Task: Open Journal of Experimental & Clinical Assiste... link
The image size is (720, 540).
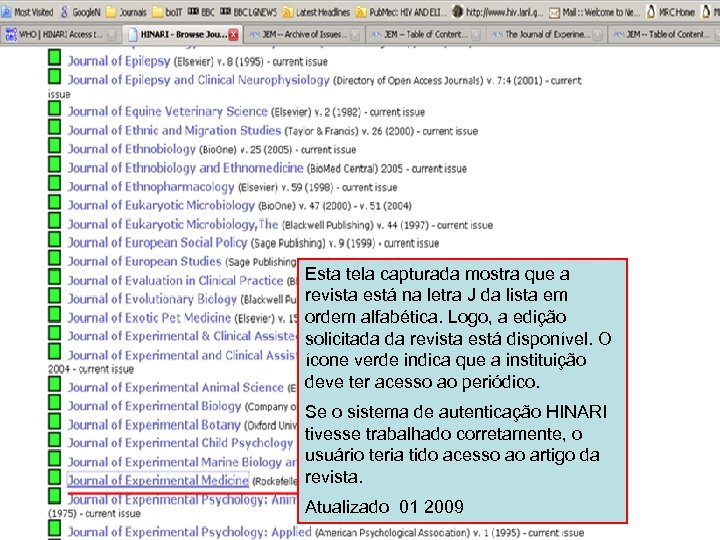Action: pyautogui.click(x=182, y=336)
